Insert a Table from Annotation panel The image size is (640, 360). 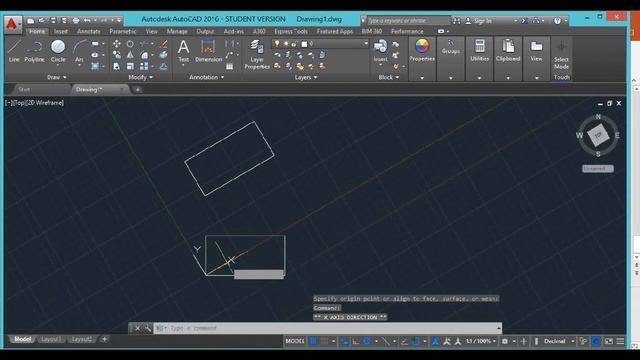[229, 66]
